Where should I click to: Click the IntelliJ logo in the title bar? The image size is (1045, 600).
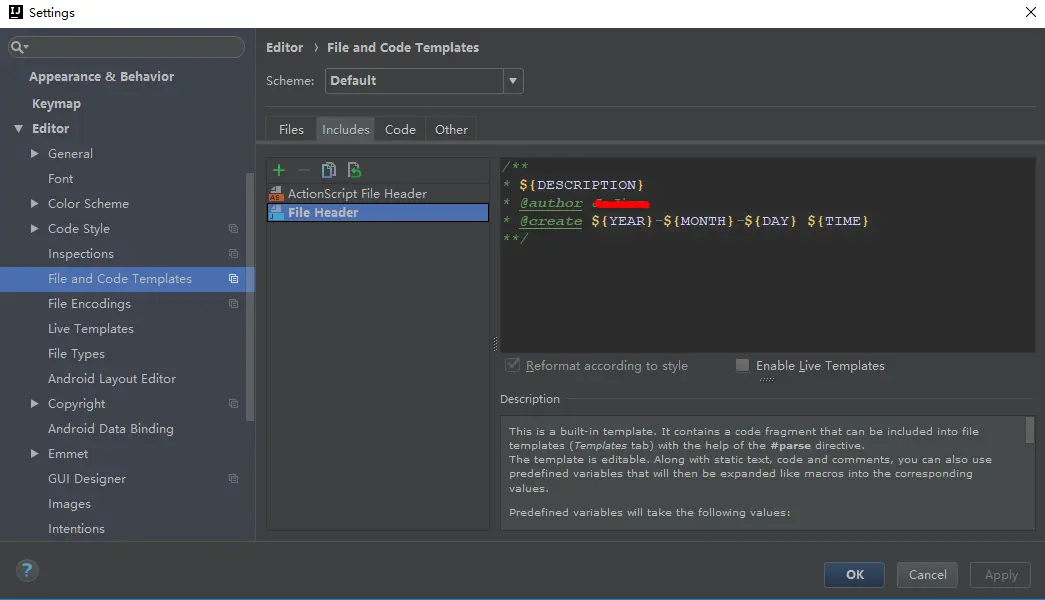tap(15, 12)
